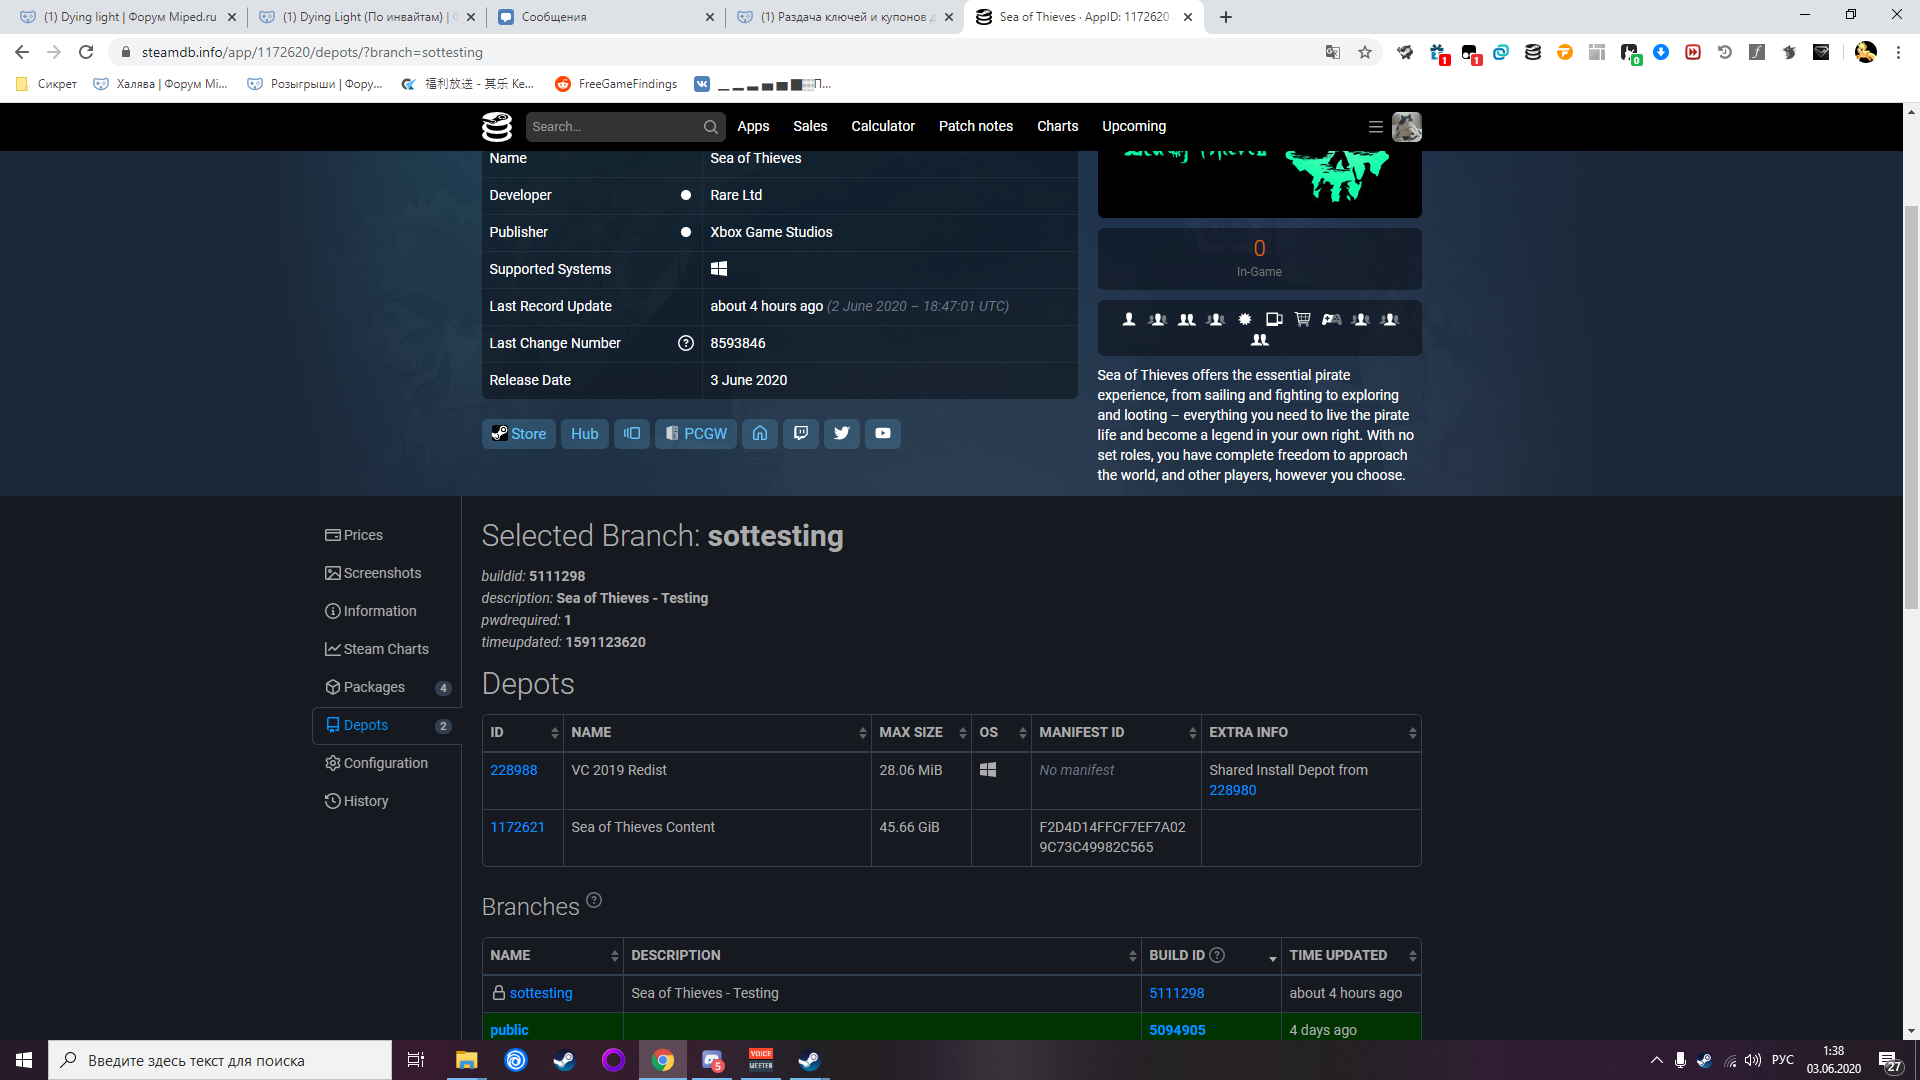1920x1080 pixels.
Task: Open depot 1172621 link
Action: 518,827
